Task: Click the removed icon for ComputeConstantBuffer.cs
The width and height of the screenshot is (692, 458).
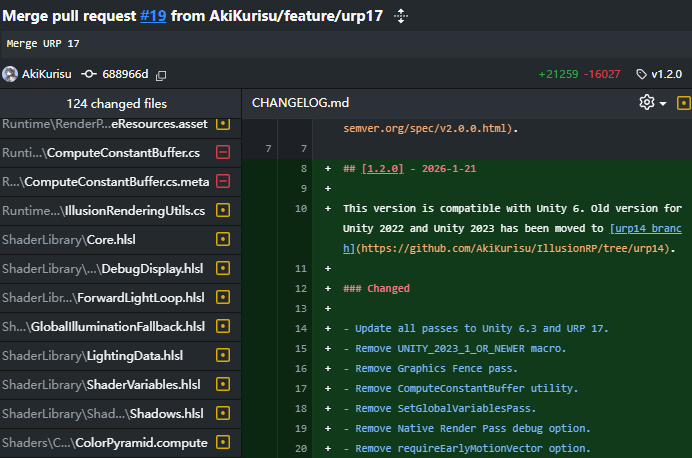Action: (x=223, y=153)
